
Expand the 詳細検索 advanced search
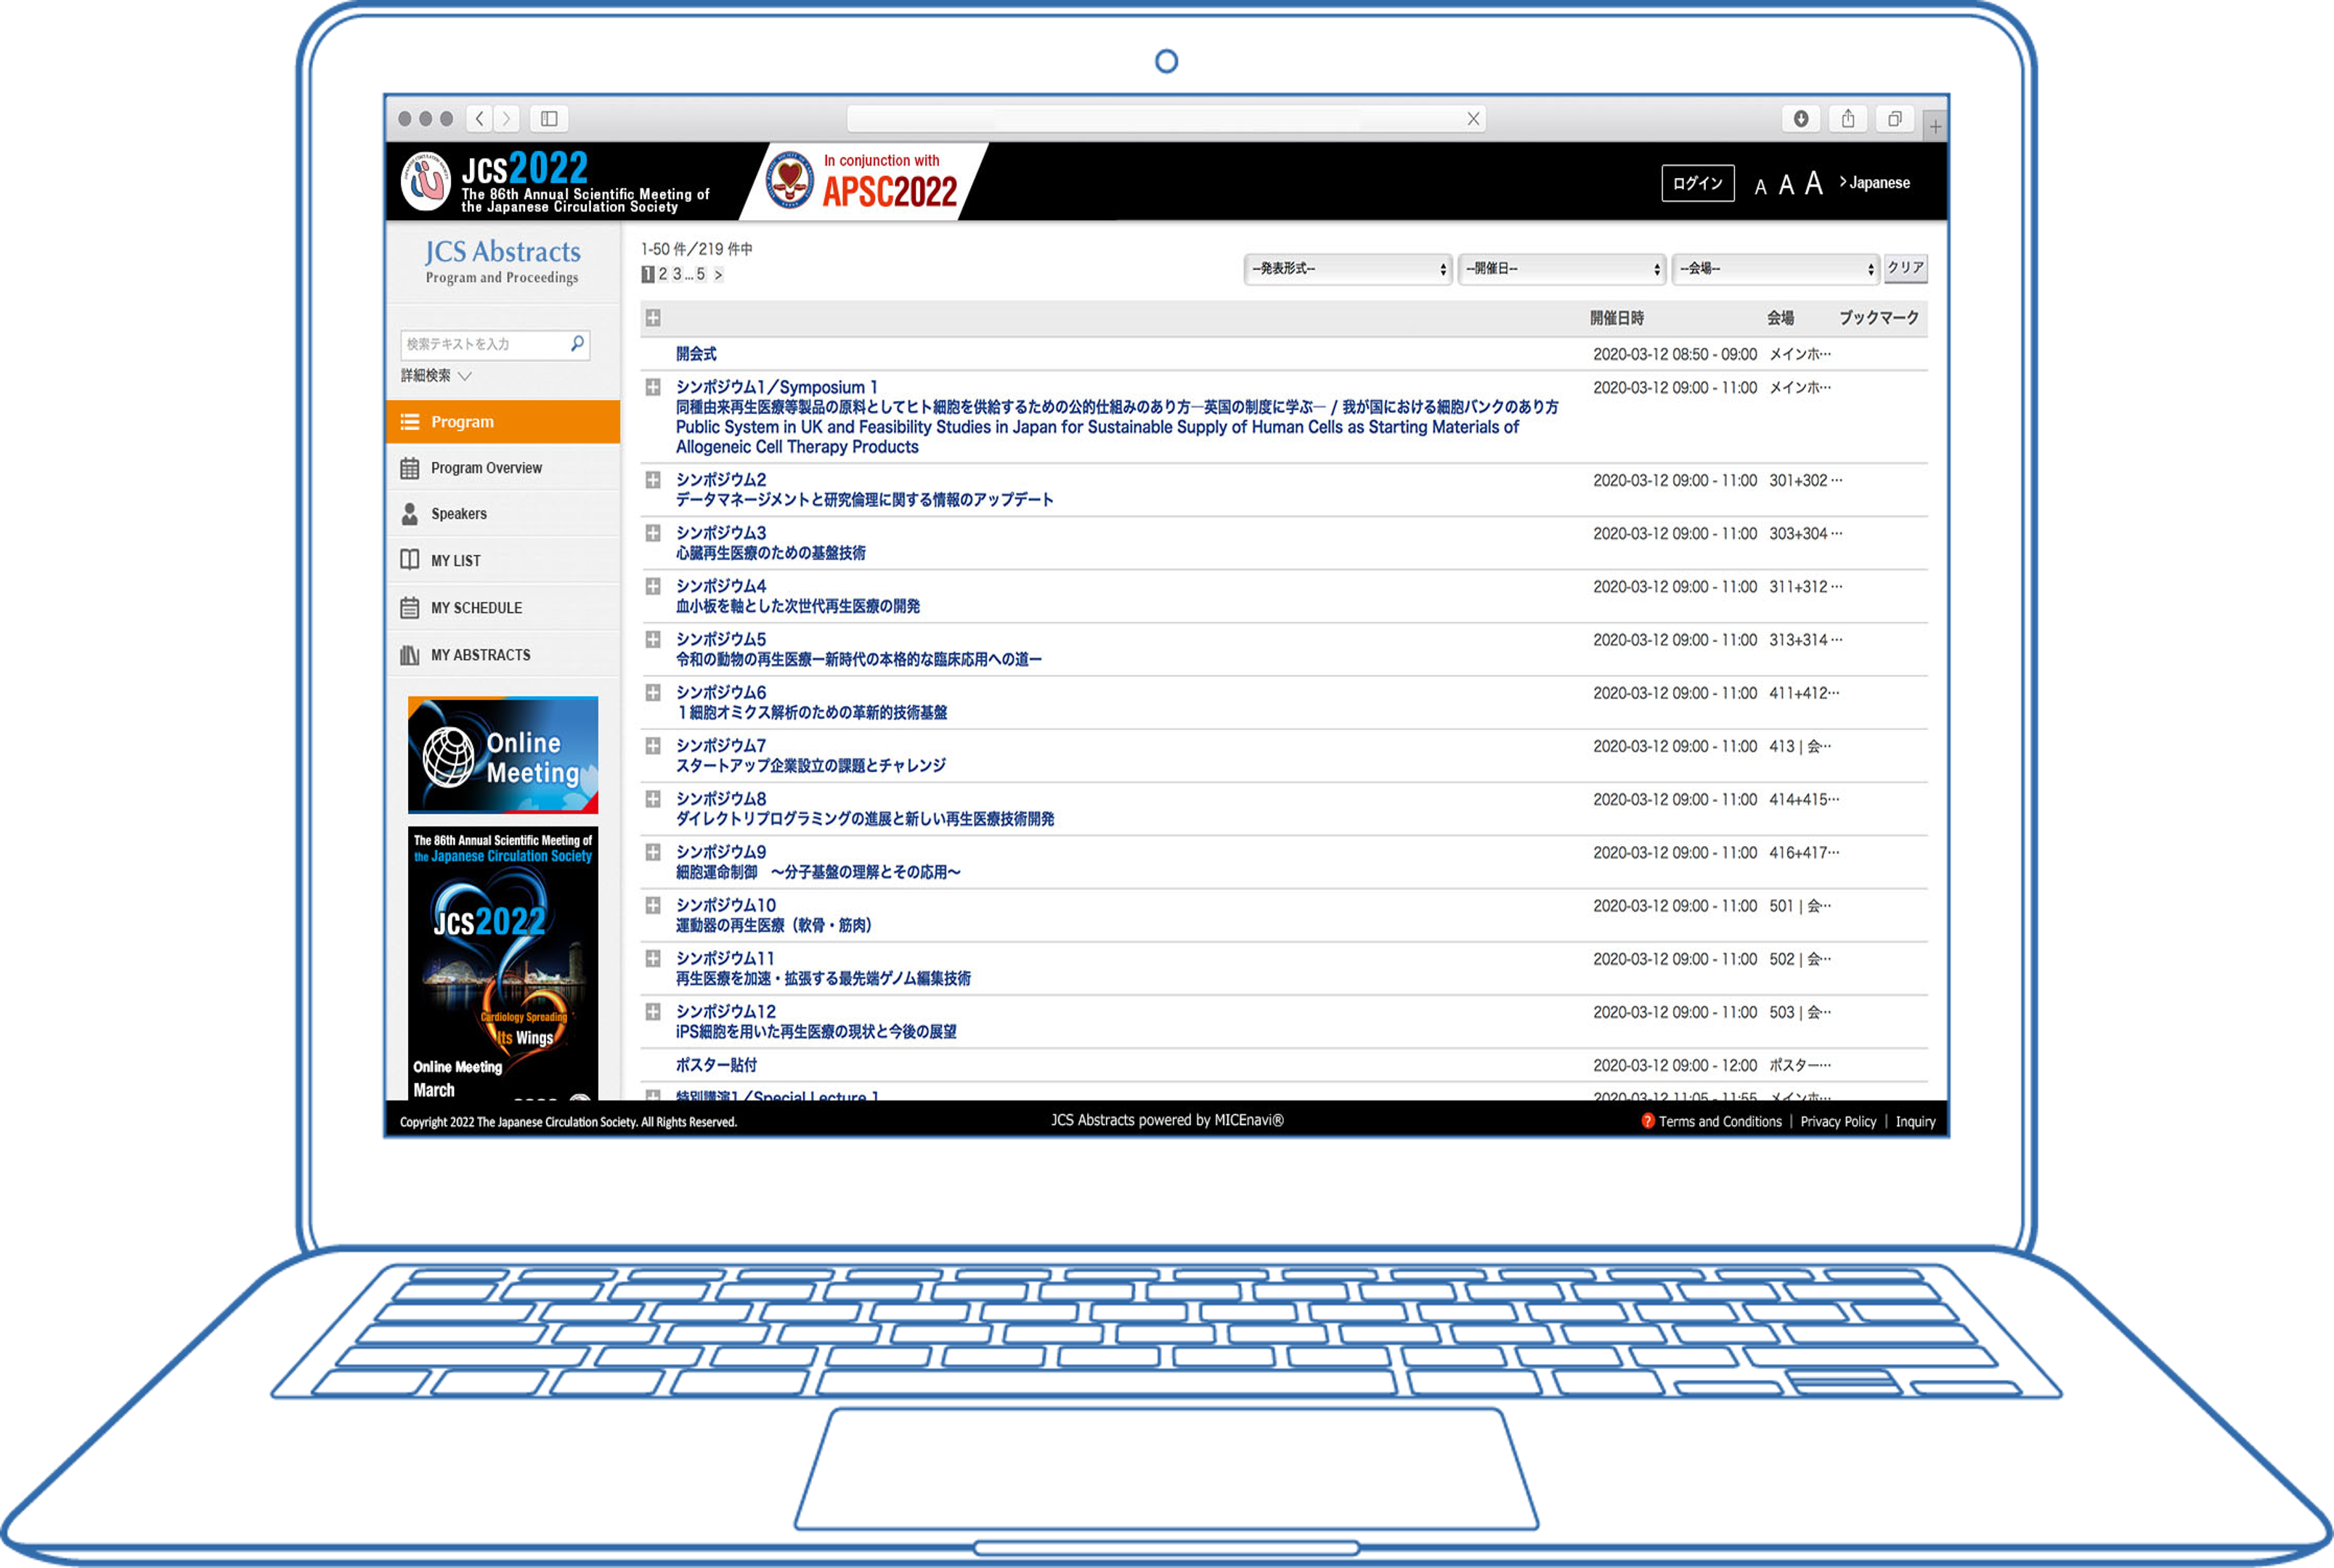436,376
